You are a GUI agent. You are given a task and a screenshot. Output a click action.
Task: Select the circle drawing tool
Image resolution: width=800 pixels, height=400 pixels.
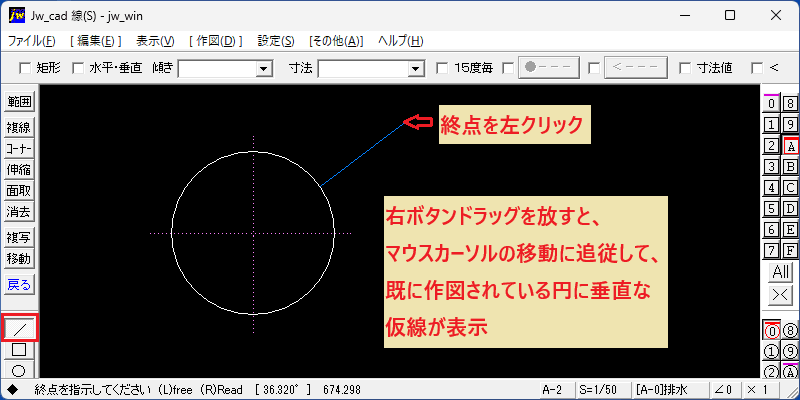coord(19,369)
